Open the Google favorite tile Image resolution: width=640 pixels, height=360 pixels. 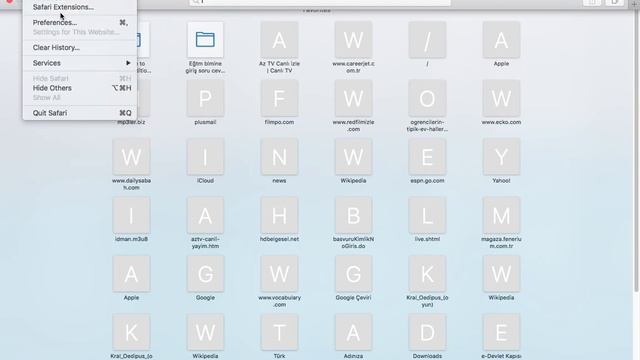click(205, 274)
